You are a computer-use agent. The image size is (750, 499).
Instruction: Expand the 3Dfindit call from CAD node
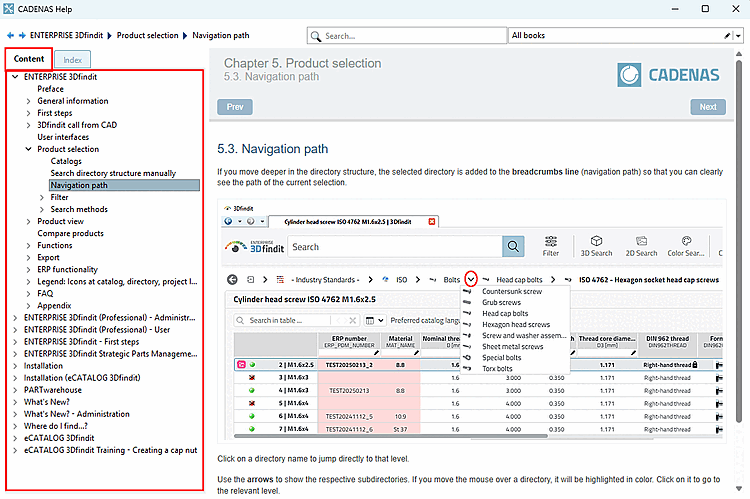click(28, 125)
